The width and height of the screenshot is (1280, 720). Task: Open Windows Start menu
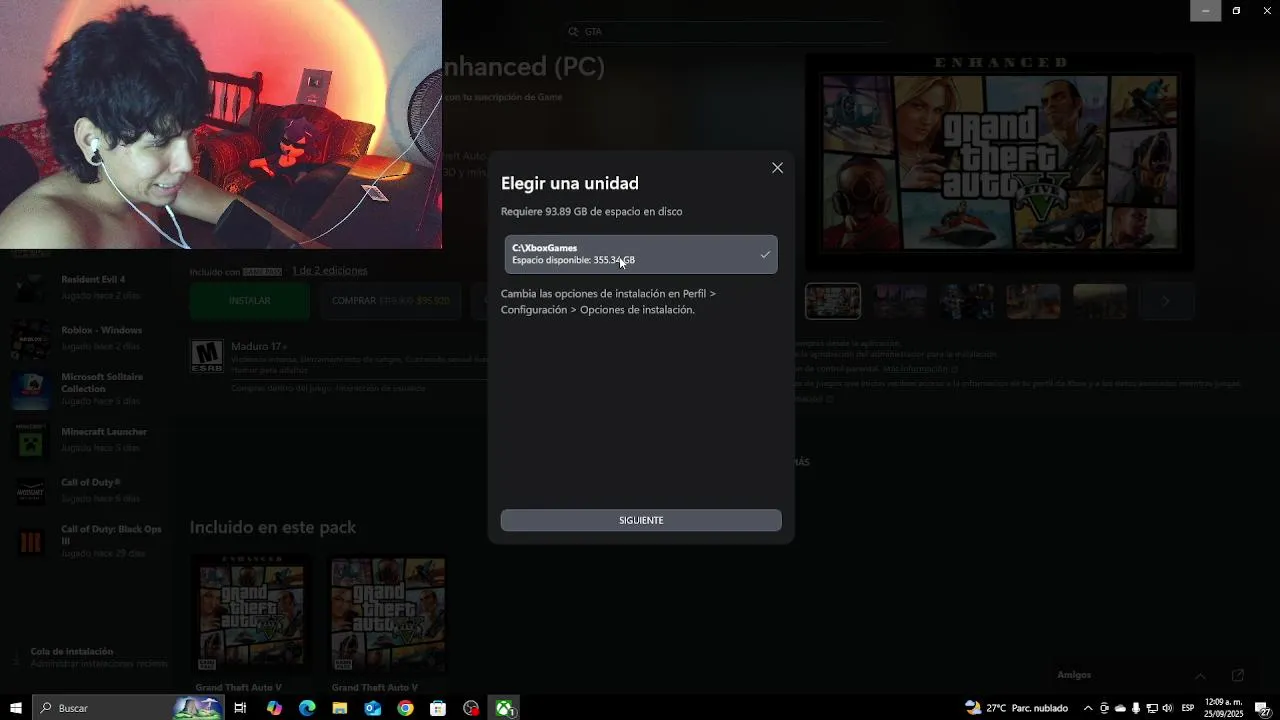coord(16,708)
